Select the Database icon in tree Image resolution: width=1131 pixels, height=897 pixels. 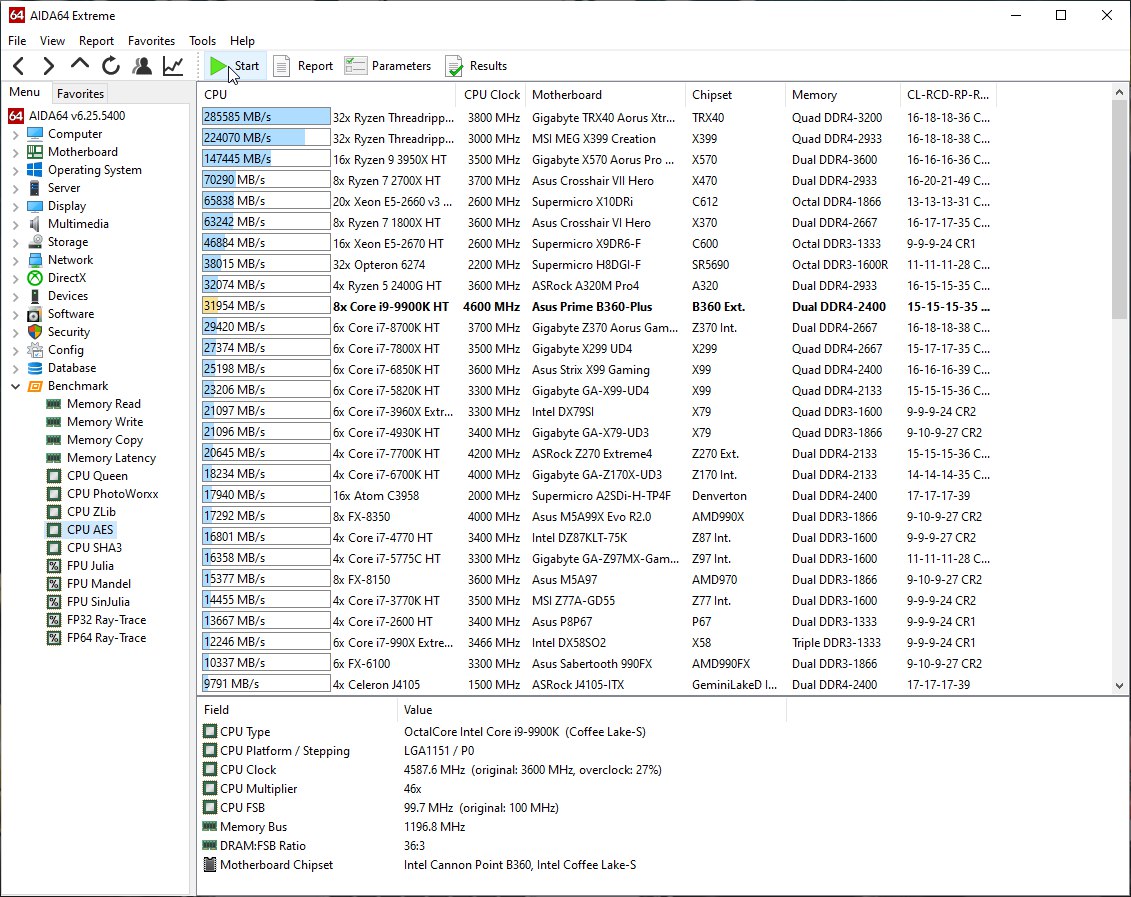35,368
